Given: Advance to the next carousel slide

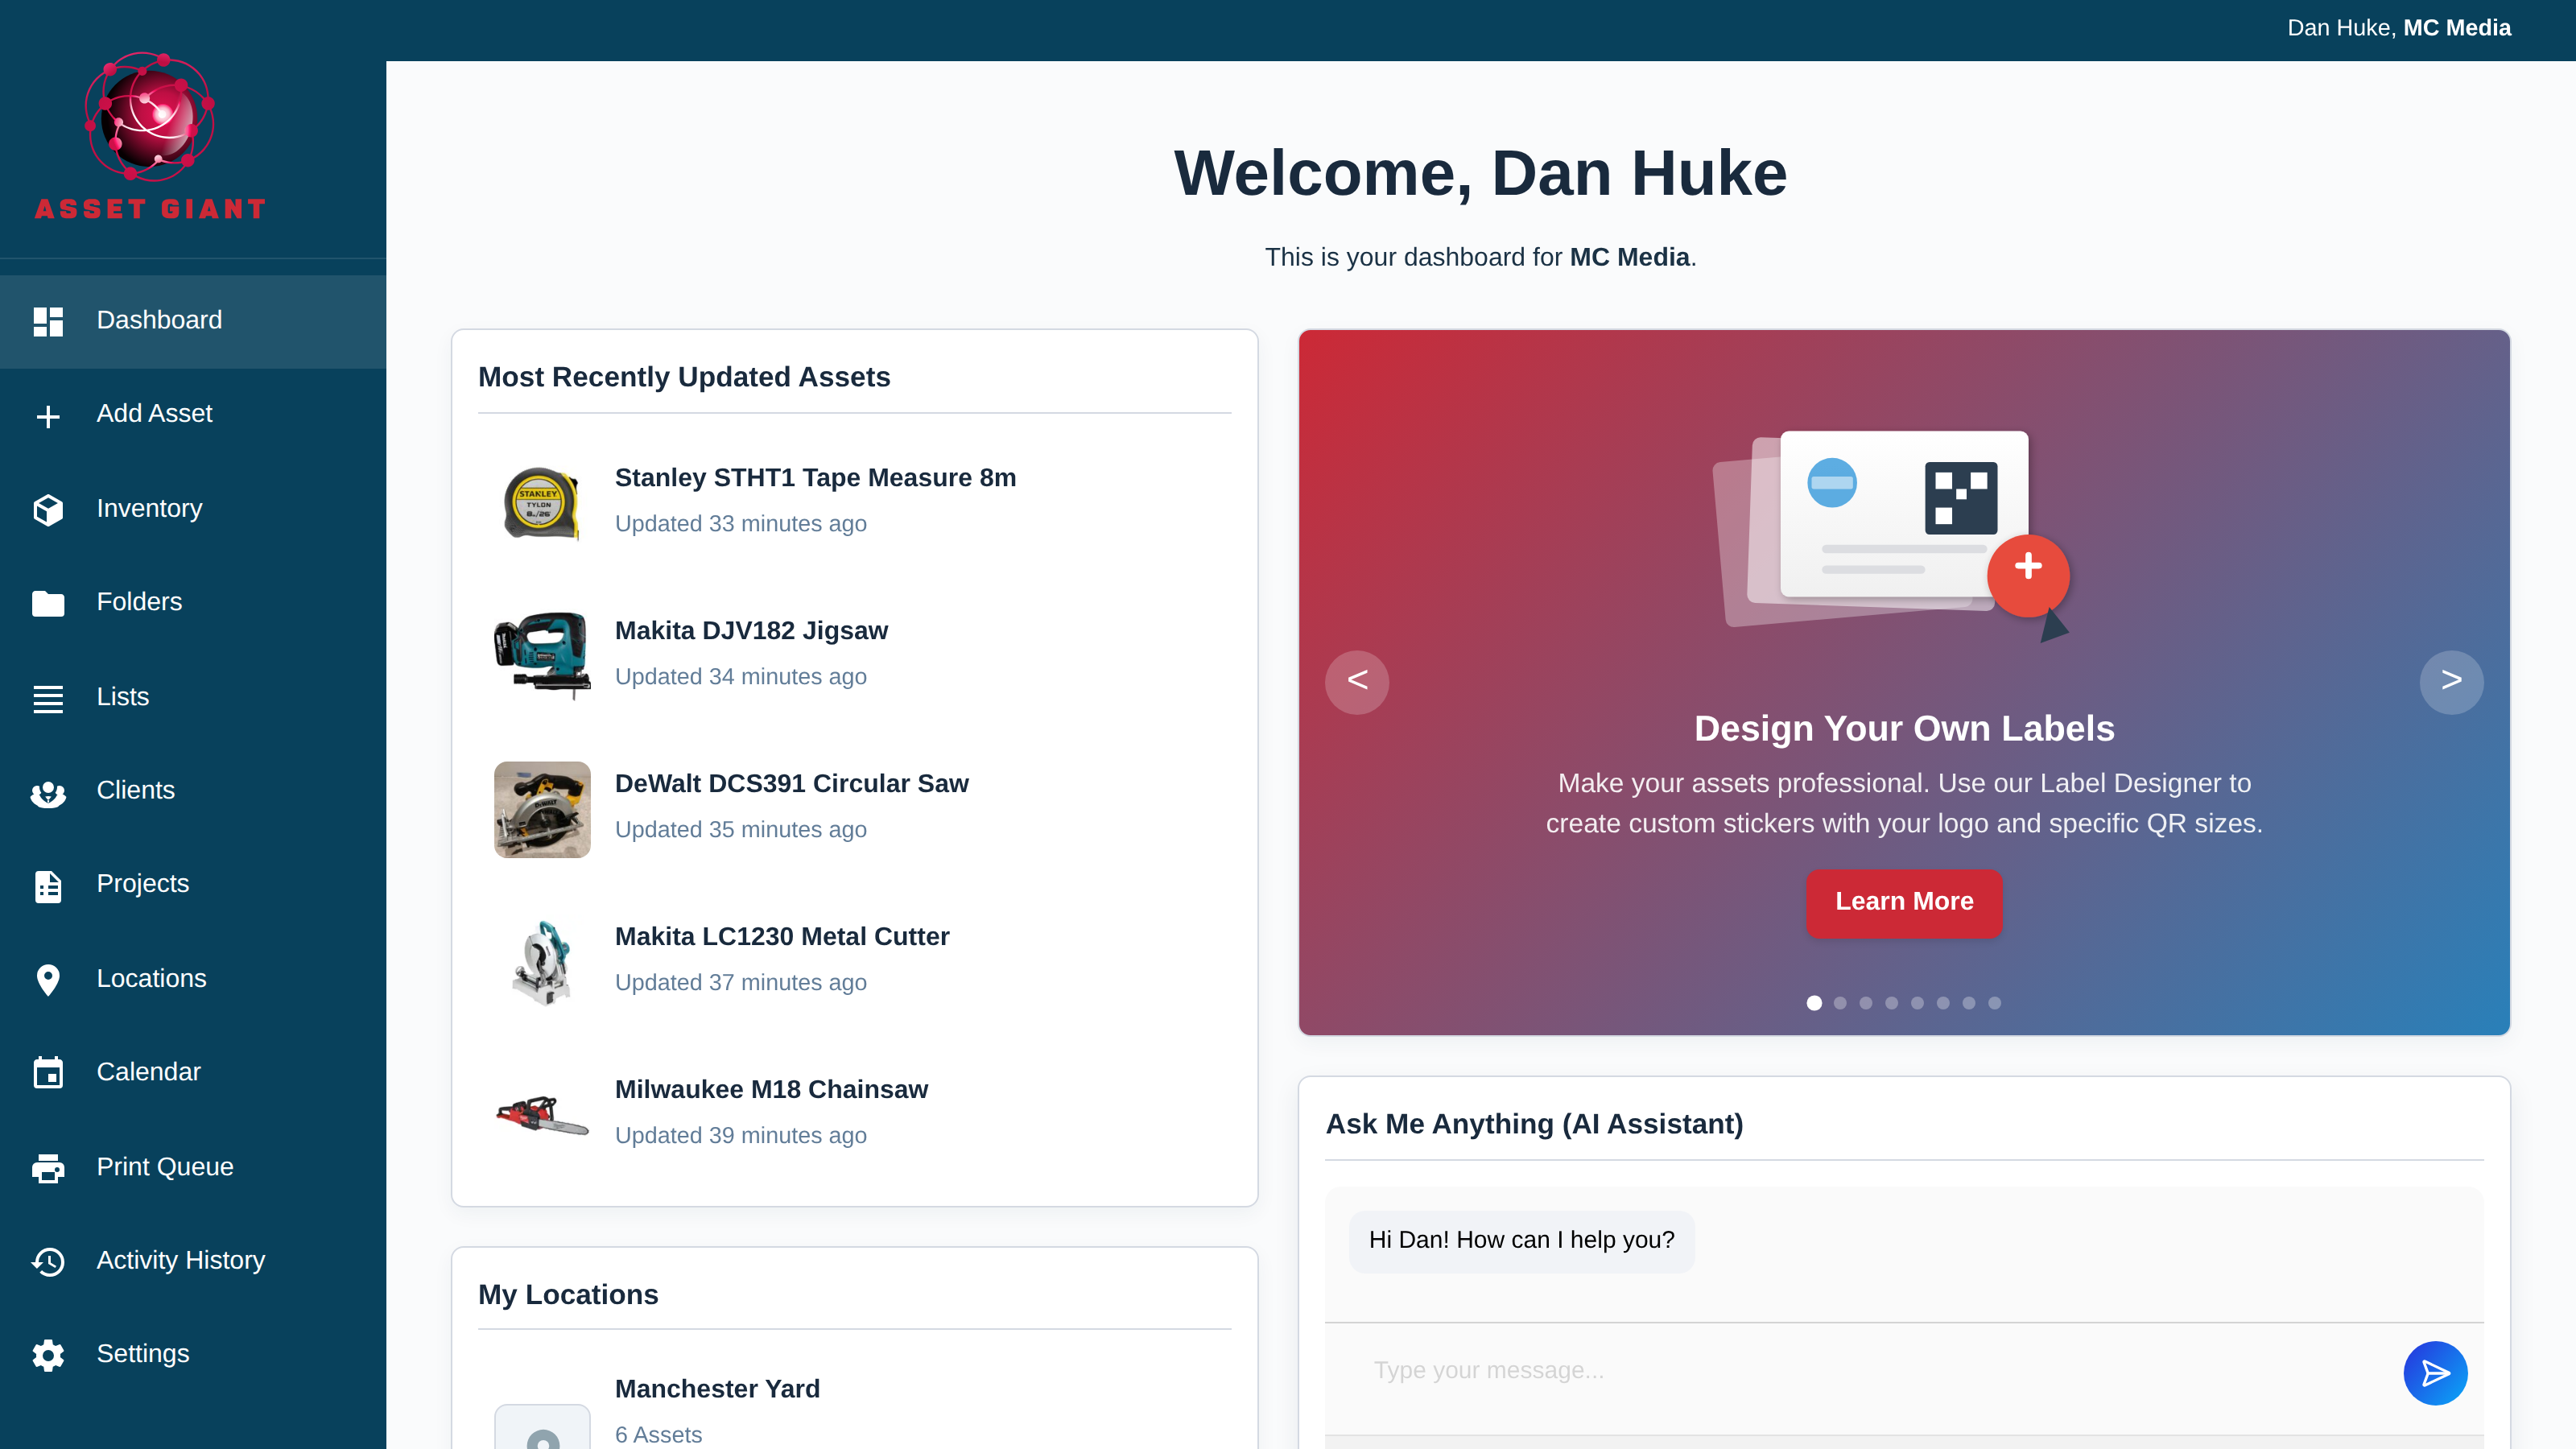Looking at the screenshot, I should click(2451, 682).
